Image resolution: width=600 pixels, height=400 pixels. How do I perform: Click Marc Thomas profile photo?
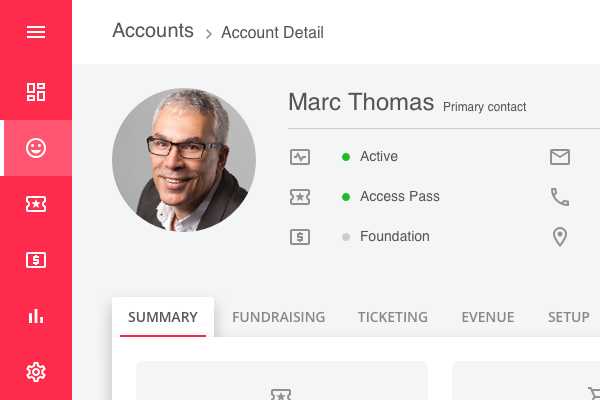coord(184,160)
